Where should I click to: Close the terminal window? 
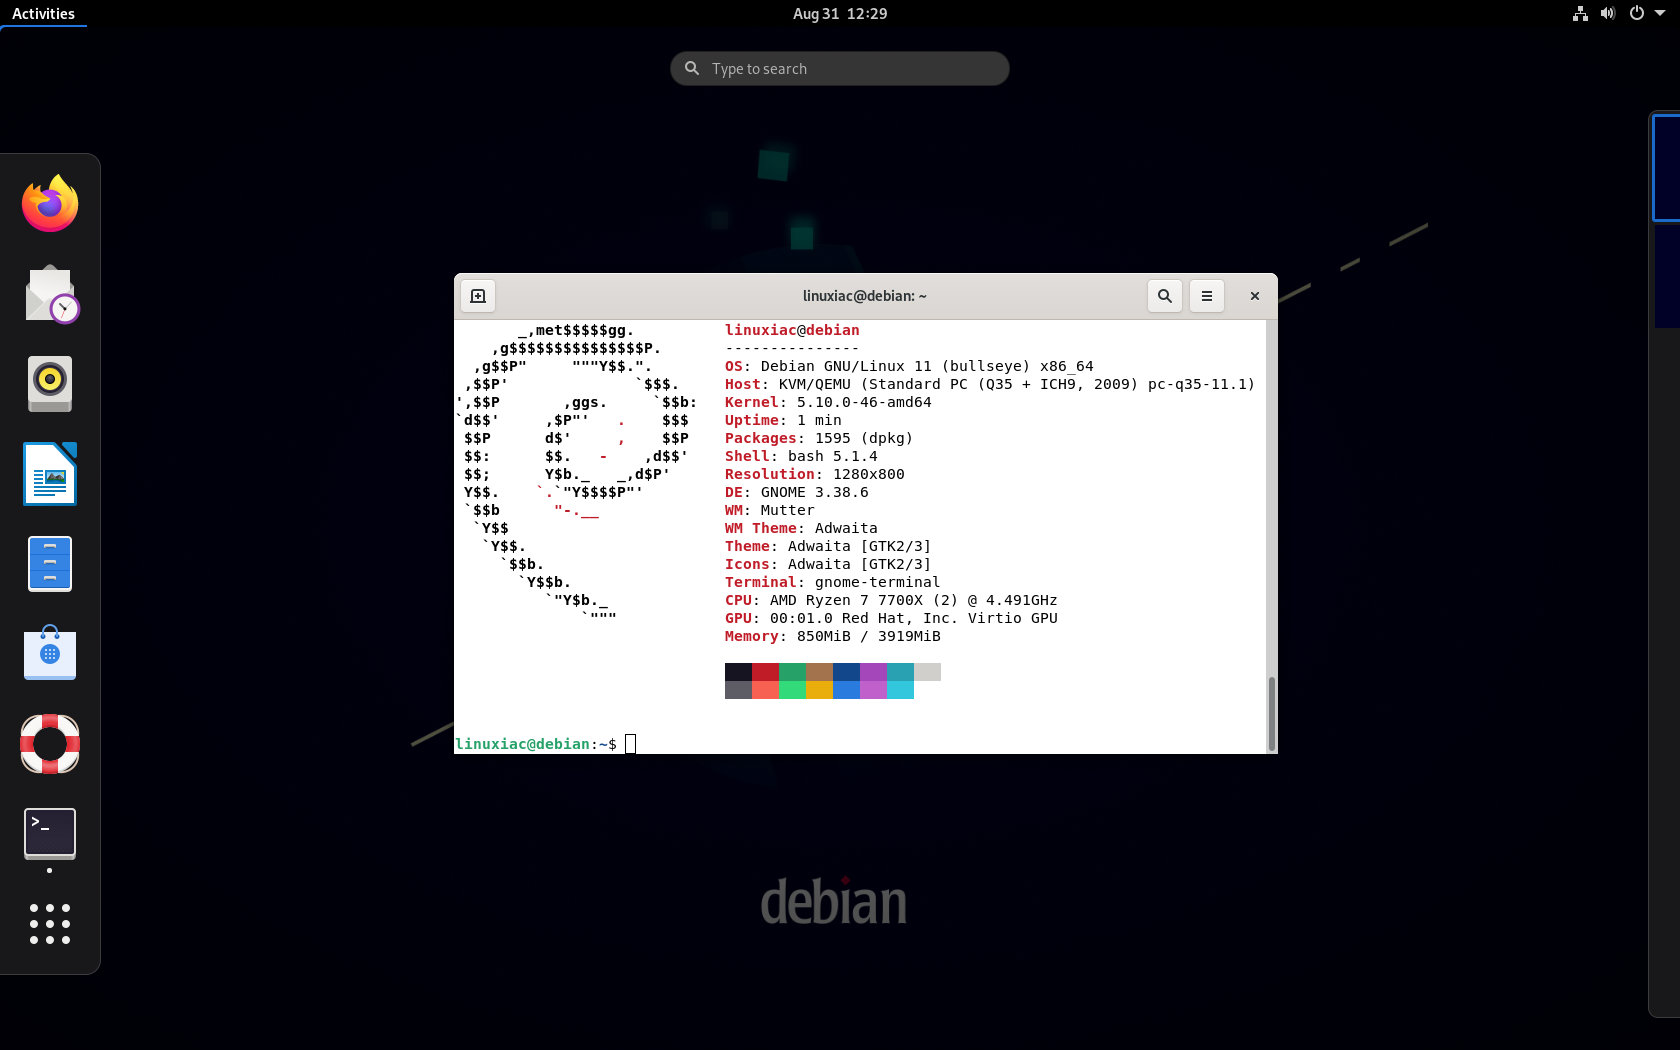point(1255,296)
